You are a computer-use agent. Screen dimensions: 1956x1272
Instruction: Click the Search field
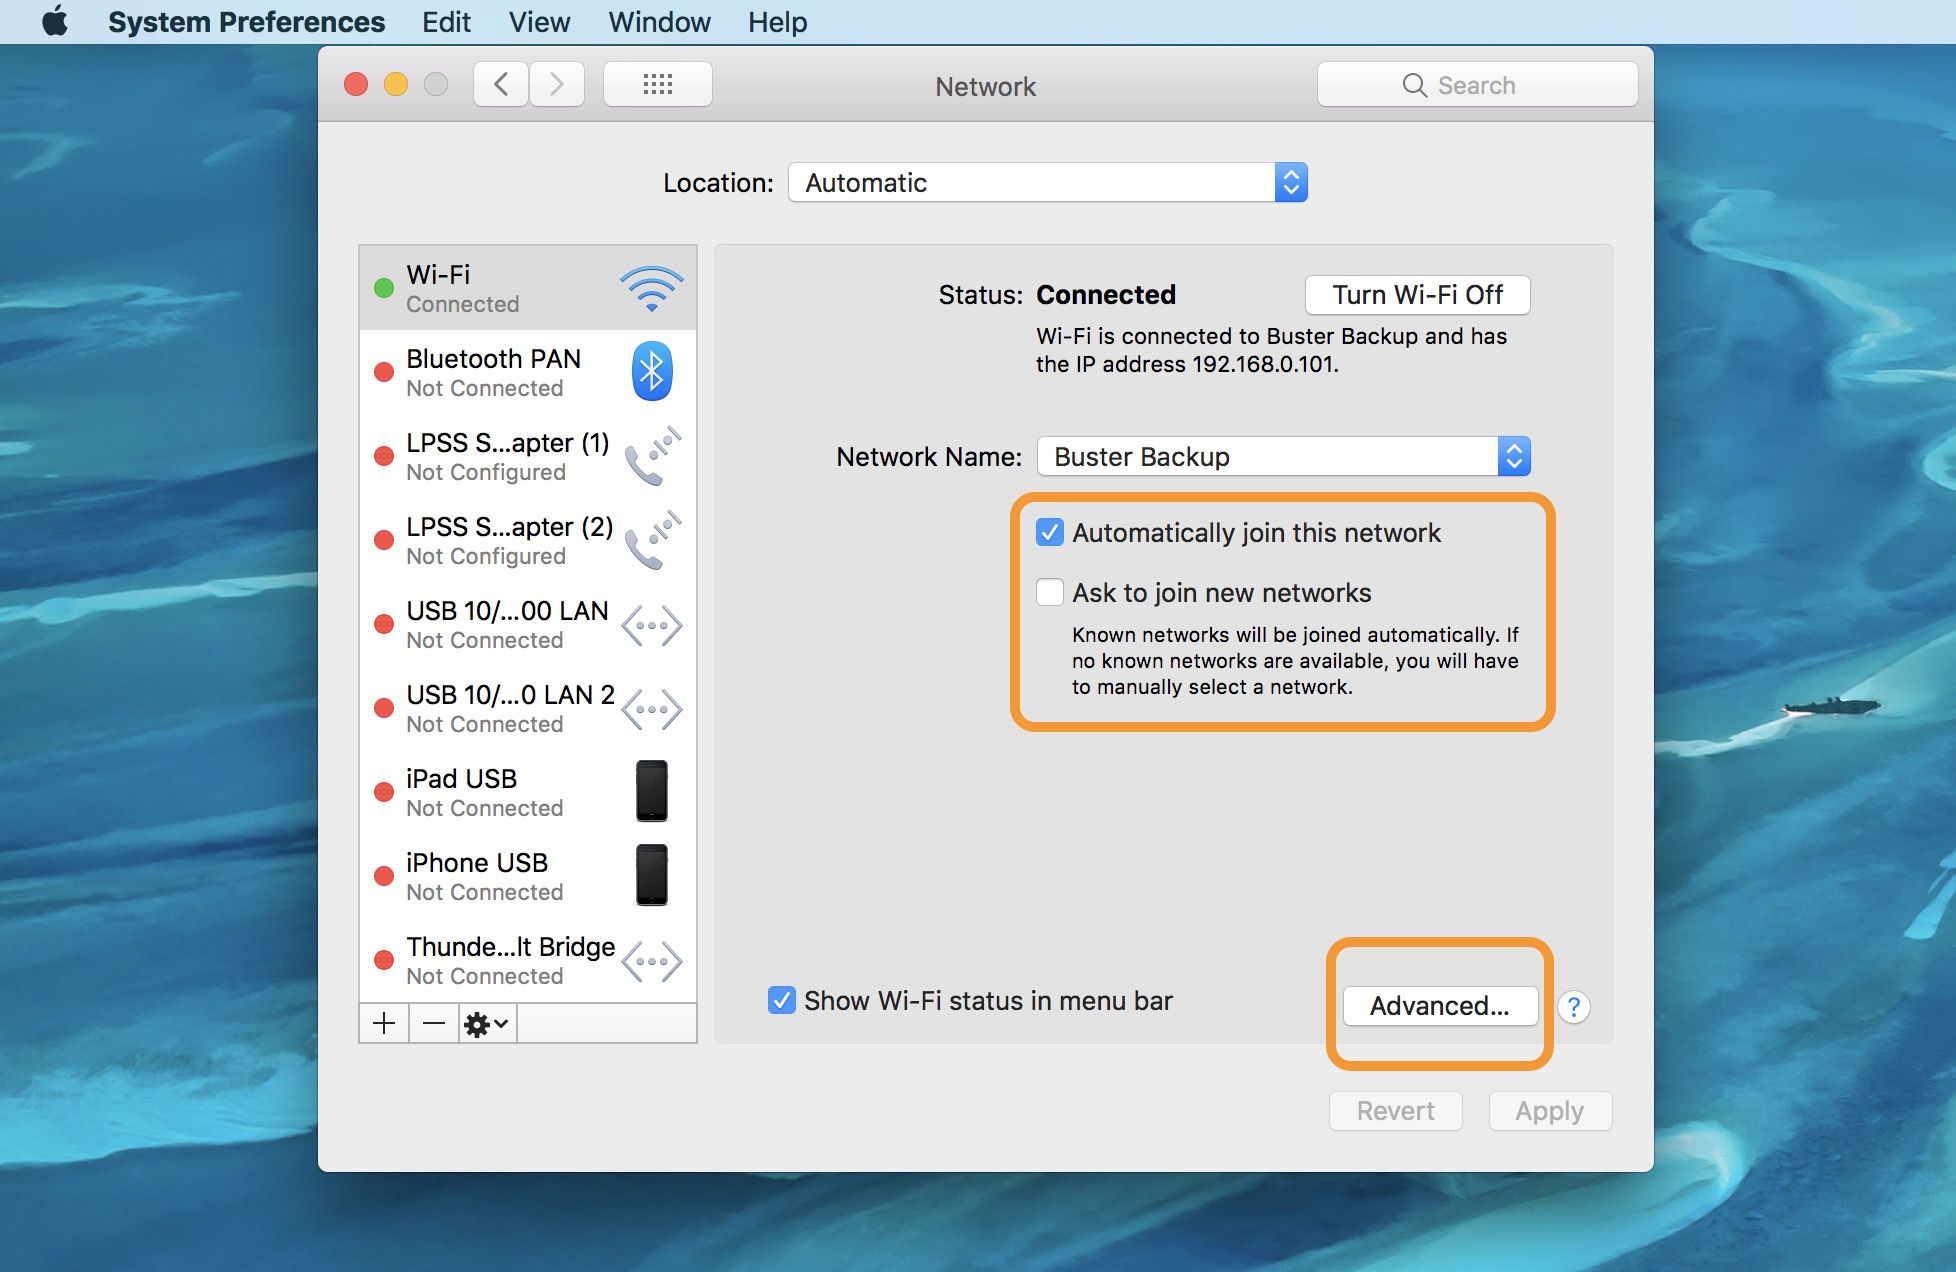[1477, 85]
